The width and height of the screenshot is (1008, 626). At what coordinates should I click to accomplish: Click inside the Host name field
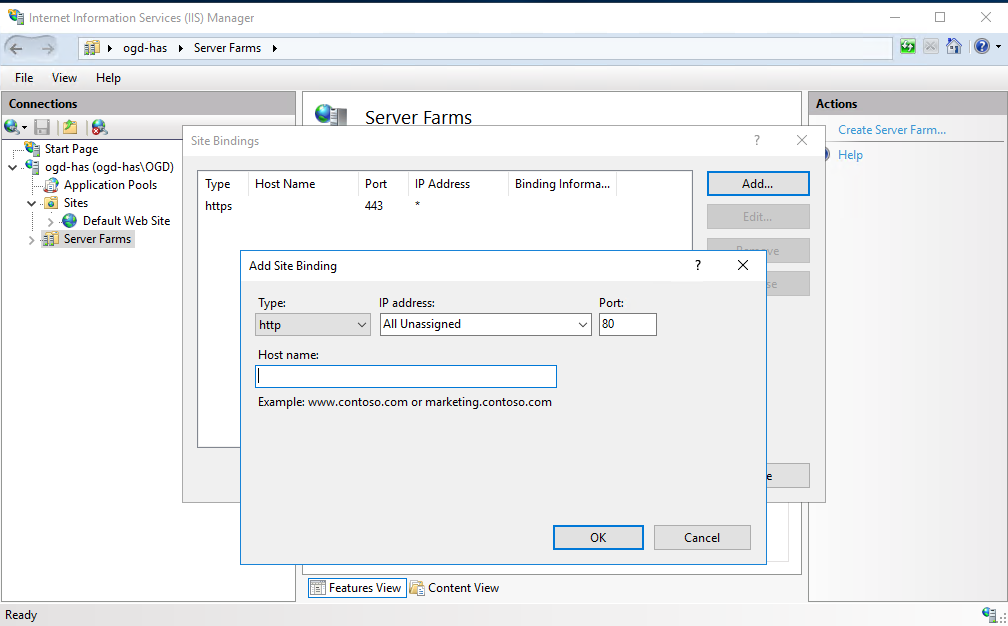coord(405,376)
